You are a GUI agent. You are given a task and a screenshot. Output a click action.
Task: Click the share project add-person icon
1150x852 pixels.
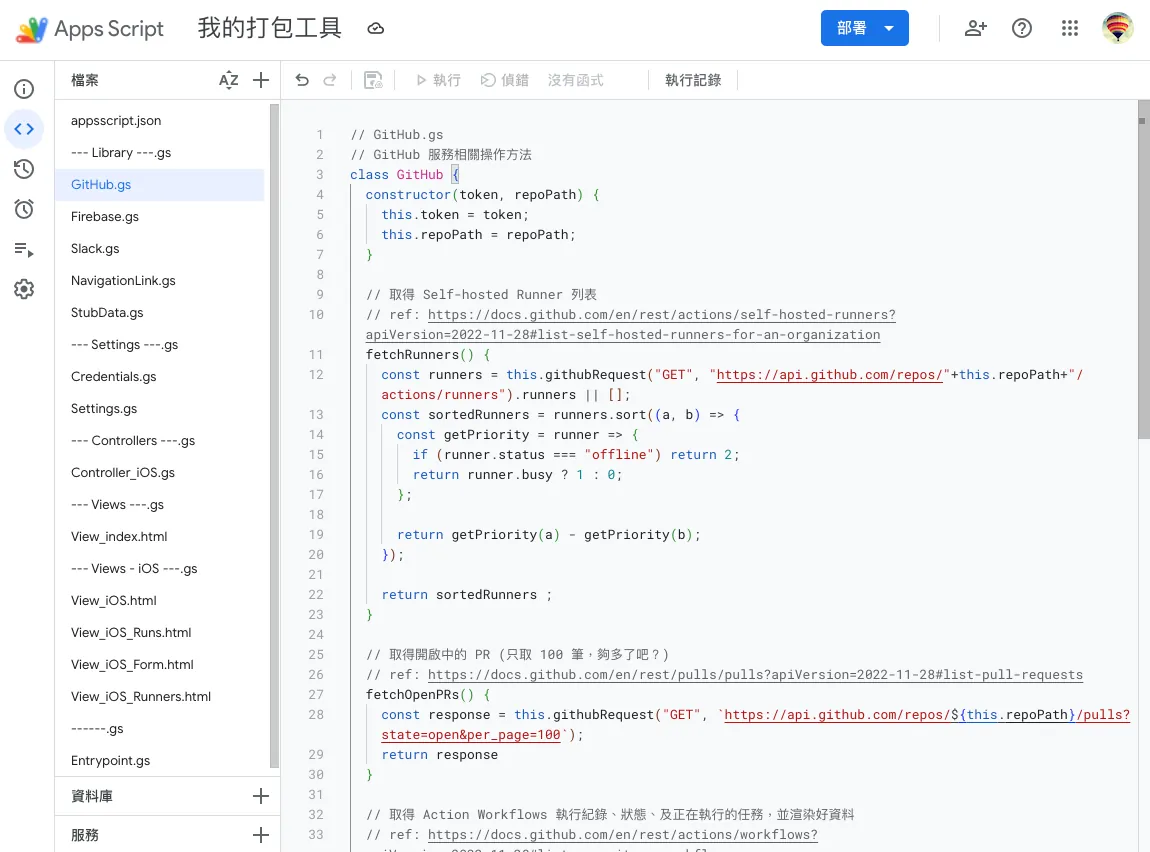(975, 29)
